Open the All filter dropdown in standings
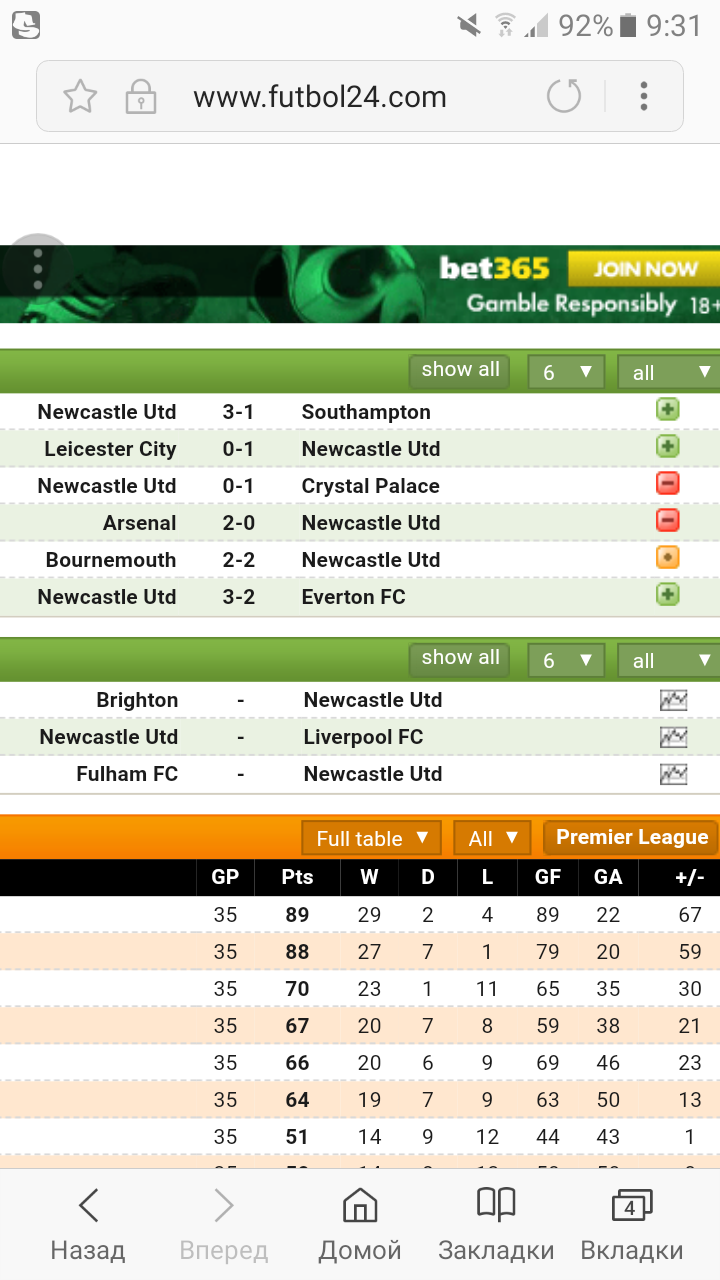This screenshot has width=720, height=1280. click(x=493, y=838)
